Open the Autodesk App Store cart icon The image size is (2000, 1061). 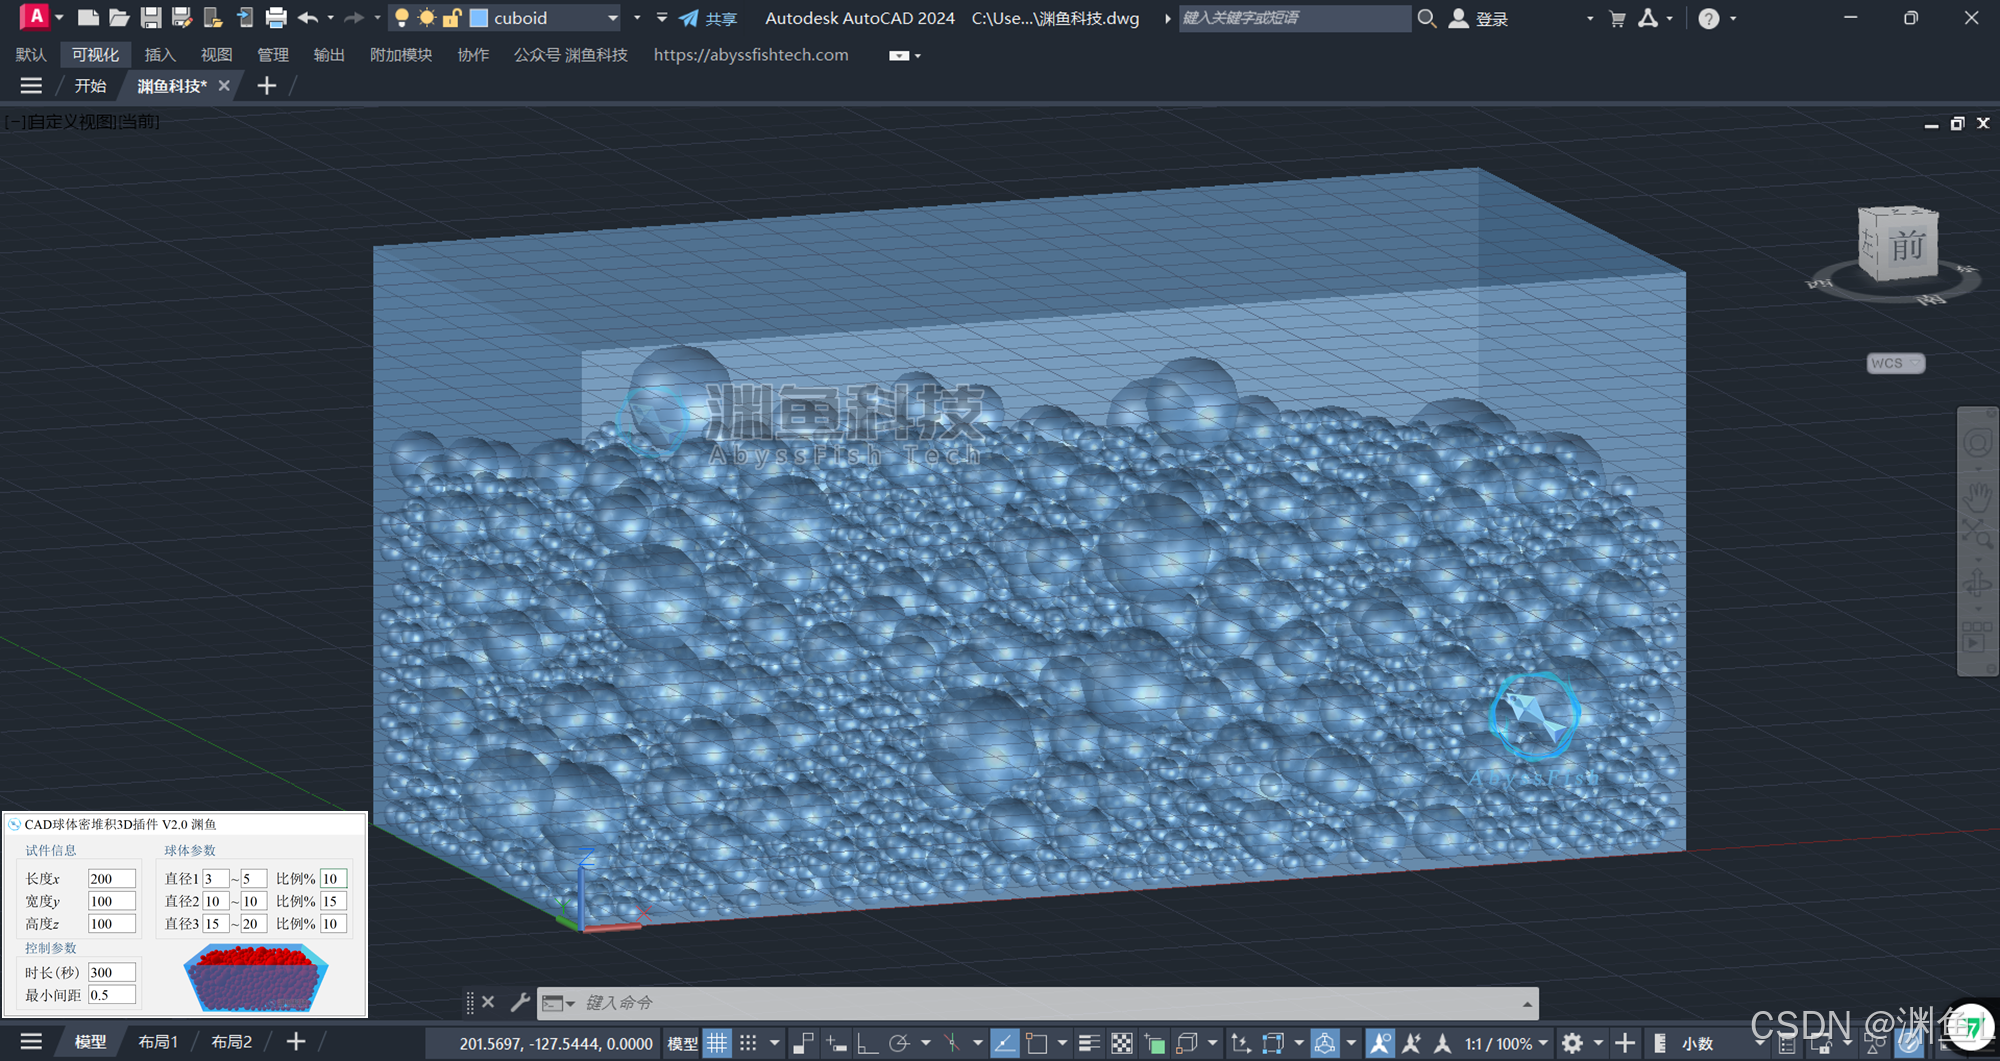click(1617, 18)
